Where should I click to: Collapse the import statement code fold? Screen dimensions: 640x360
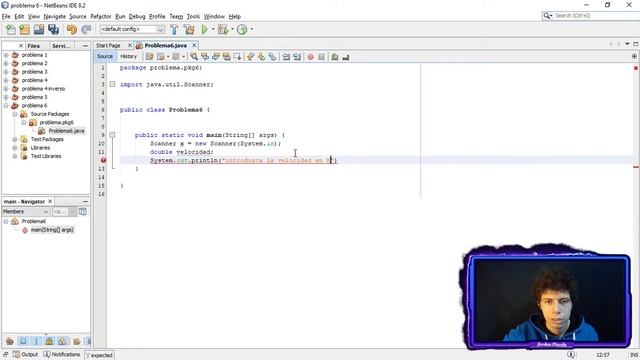pyautogui.click(x=112, y=84)
